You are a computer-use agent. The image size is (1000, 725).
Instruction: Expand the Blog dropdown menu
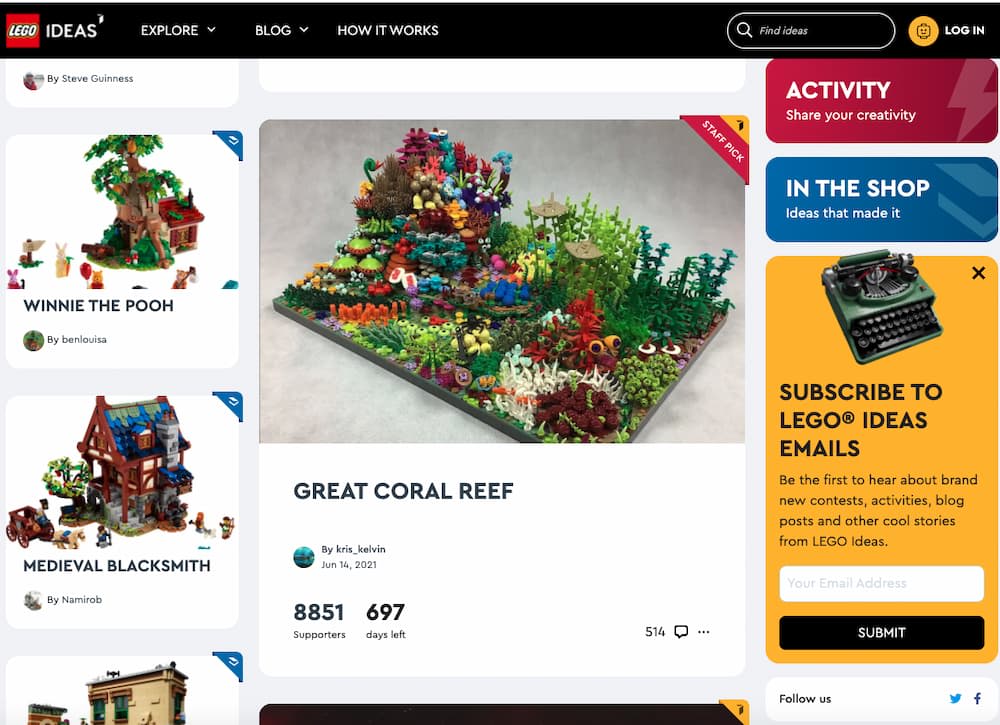tap(281, 30)
